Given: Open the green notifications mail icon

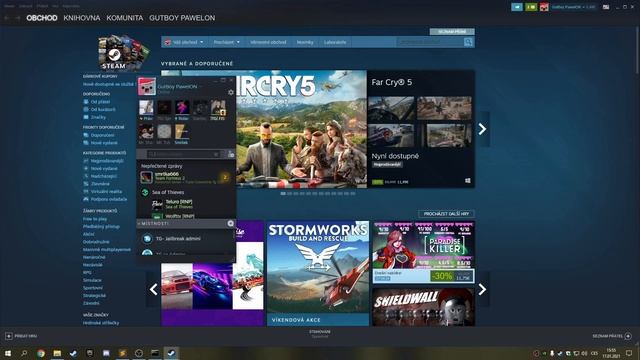Looking at the screenshot, I should (x=531, y=7).
